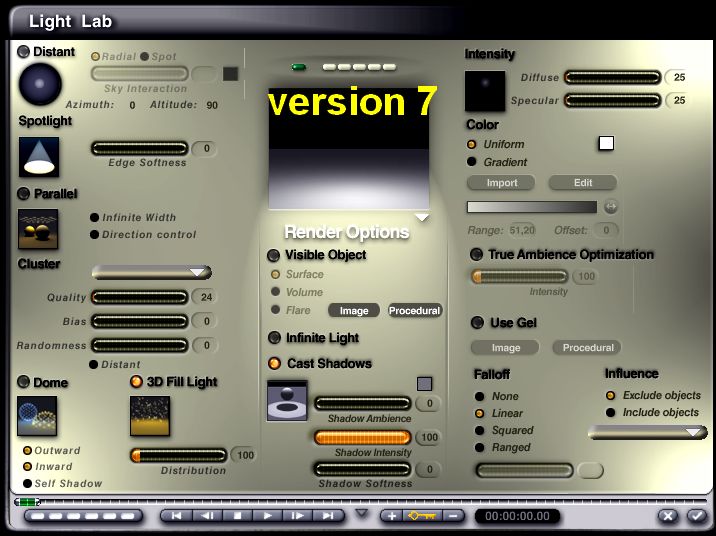Step back one frame
The image size is (716, 536).
207,516
